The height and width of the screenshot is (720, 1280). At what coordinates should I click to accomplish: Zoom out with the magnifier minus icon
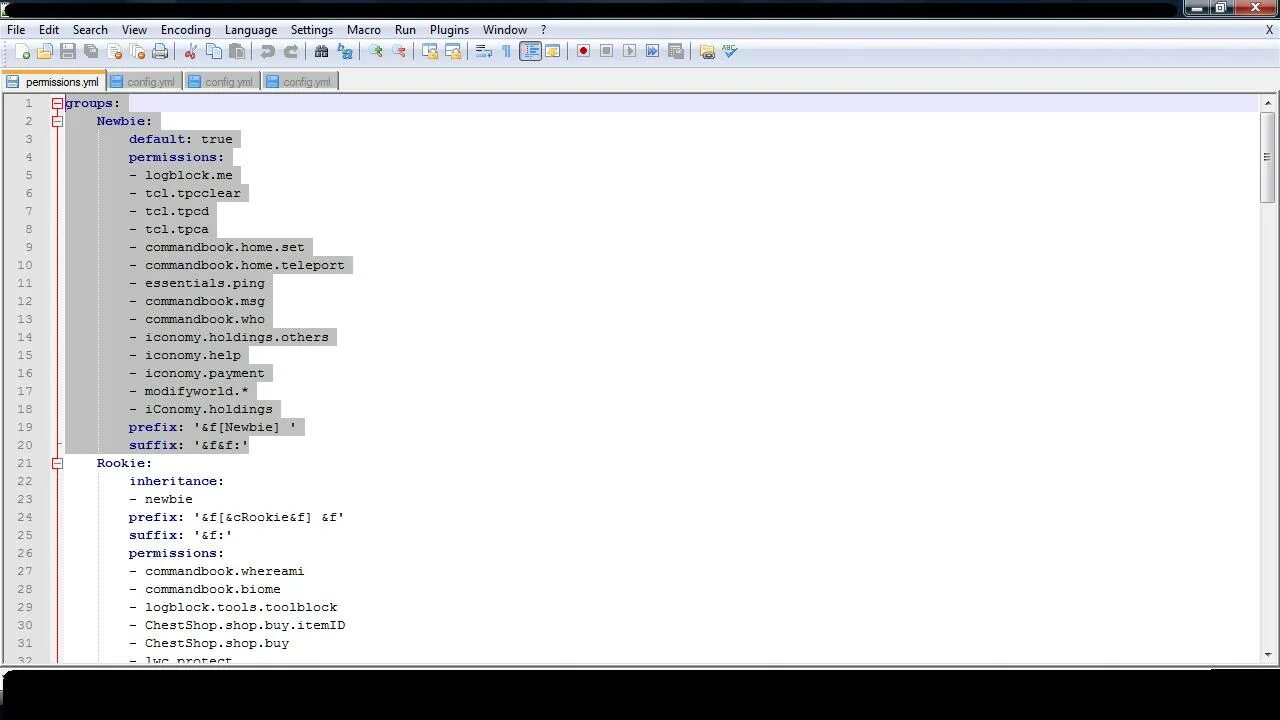click(399, 51)
